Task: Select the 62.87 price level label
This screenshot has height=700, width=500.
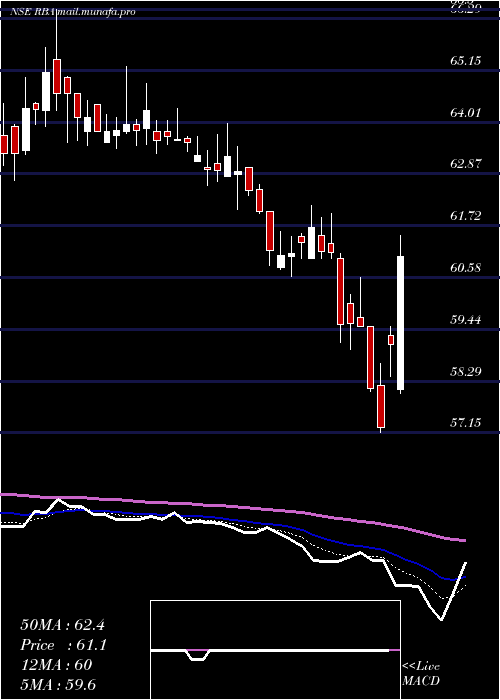Action: 466,164
